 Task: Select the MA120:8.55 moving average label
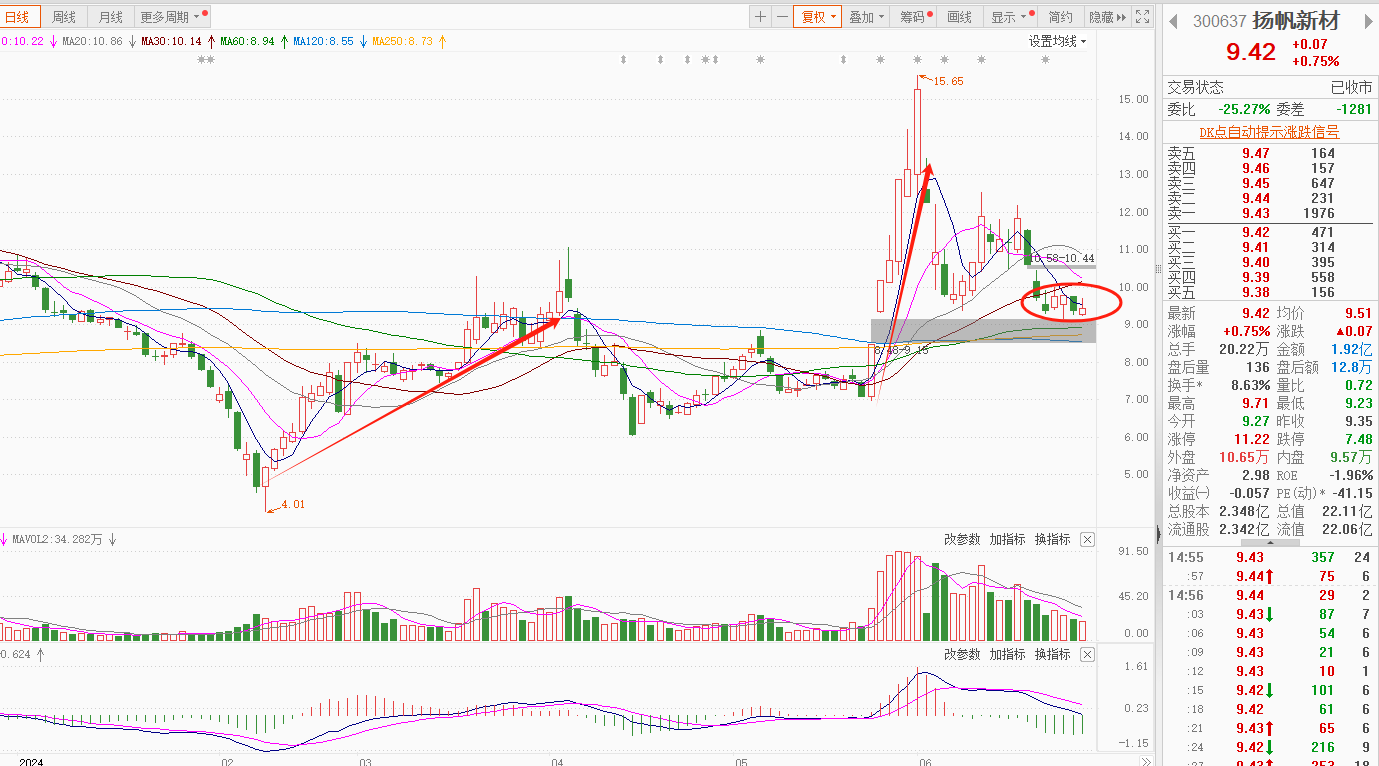coord(323,42)
